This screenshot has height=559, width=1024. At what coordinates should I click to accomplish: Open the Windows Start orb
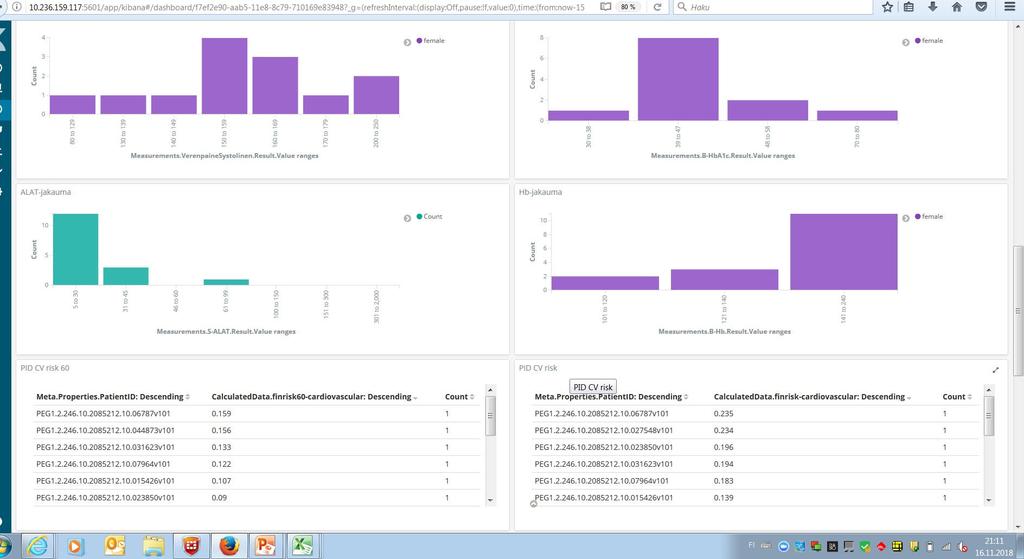pyautogui.click(x=4, y=545)
